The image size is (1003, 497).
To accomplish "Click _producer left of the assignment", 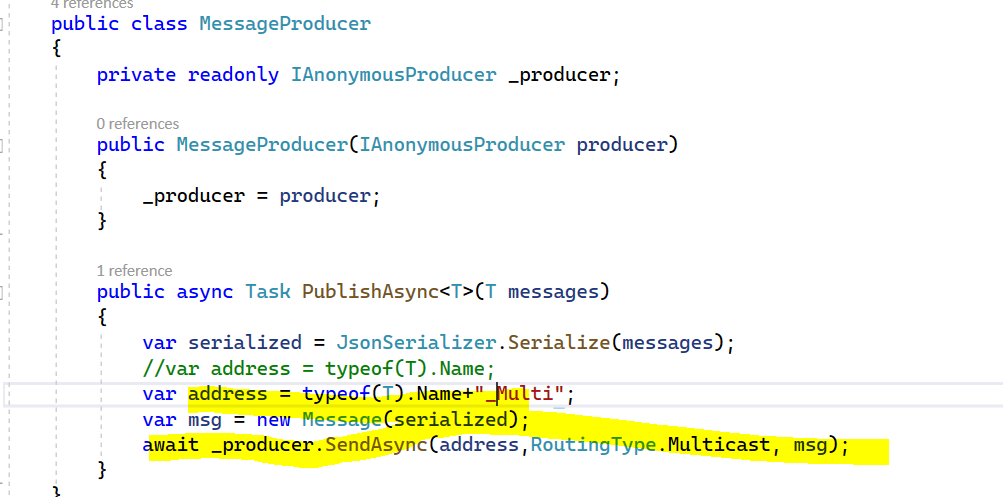I will 194,196.
